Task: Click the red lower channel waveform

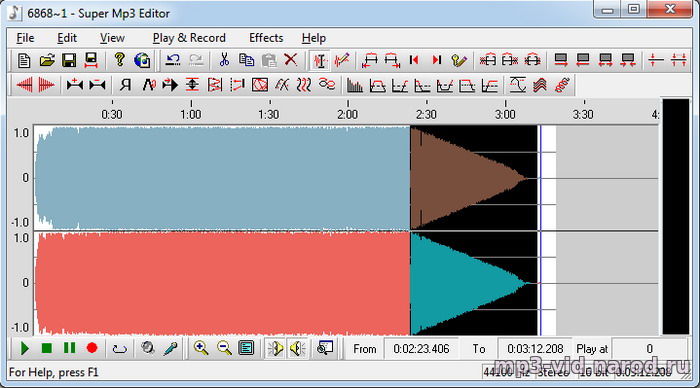Action: pyautogui.click(x=222, y=283)
